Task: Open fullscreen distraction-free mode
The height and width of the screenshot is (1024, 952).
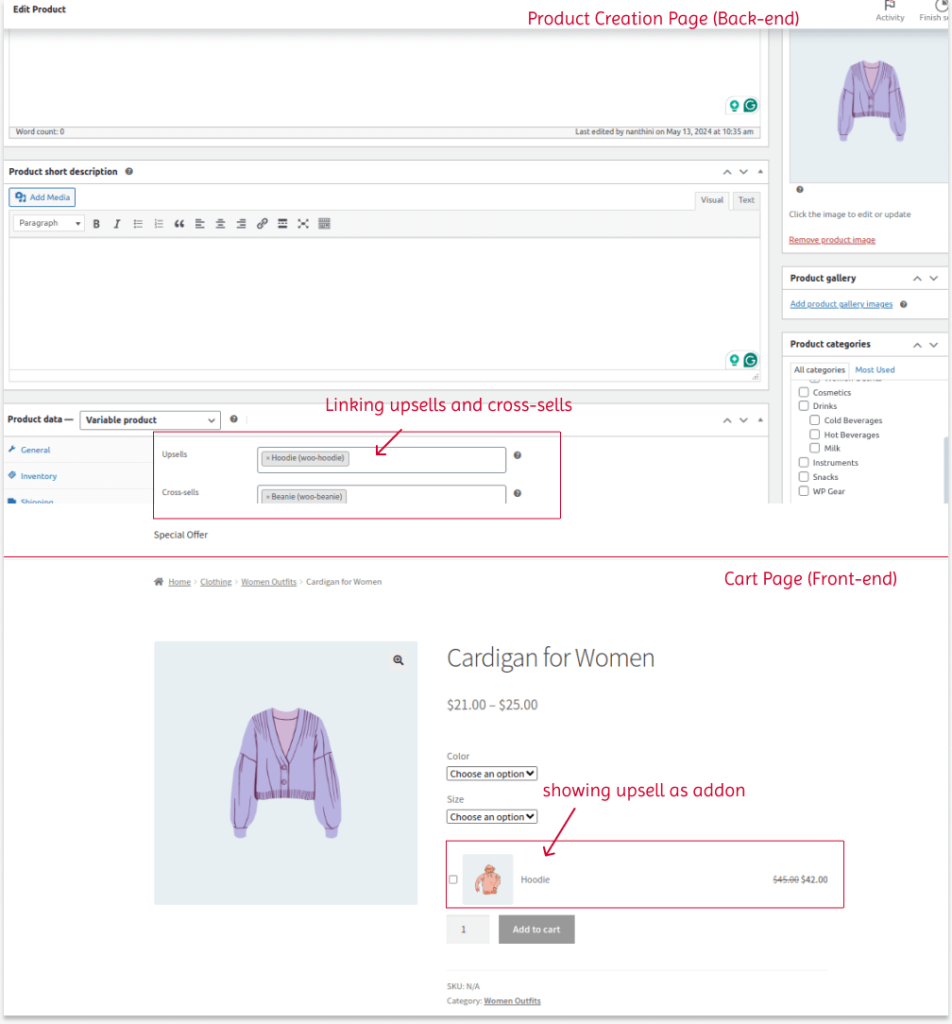Action: pos(303,223)
